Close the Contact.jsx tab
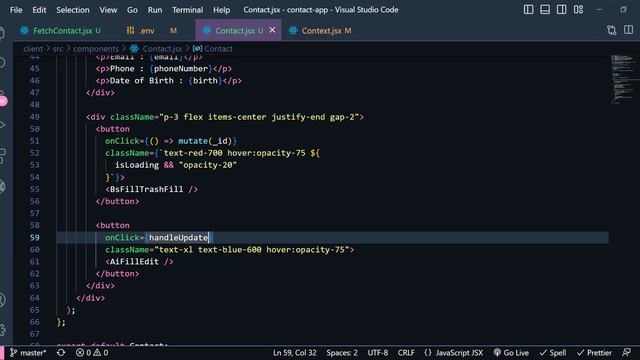Image resolution: width=640 pixels, height=360 pixels. pos(272,30)
